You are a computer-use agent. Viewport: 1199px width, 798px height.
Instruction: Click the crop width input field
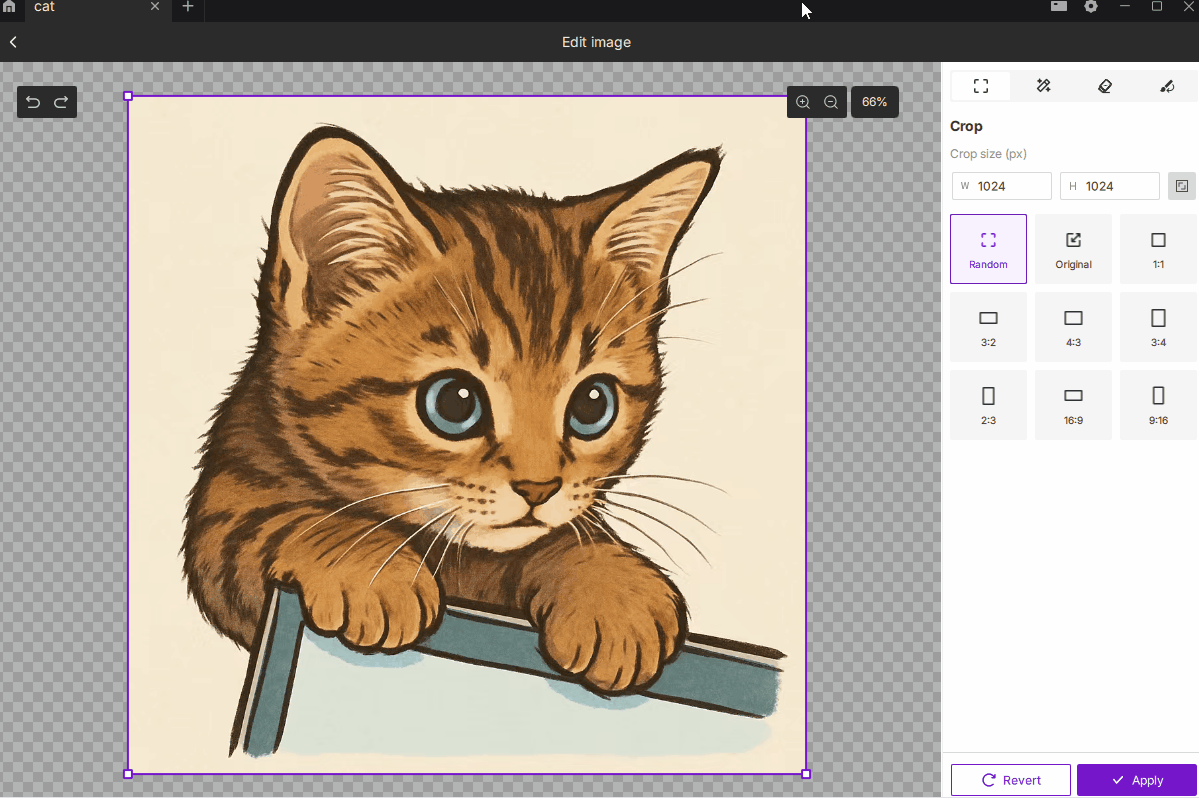coord(1010,186)
